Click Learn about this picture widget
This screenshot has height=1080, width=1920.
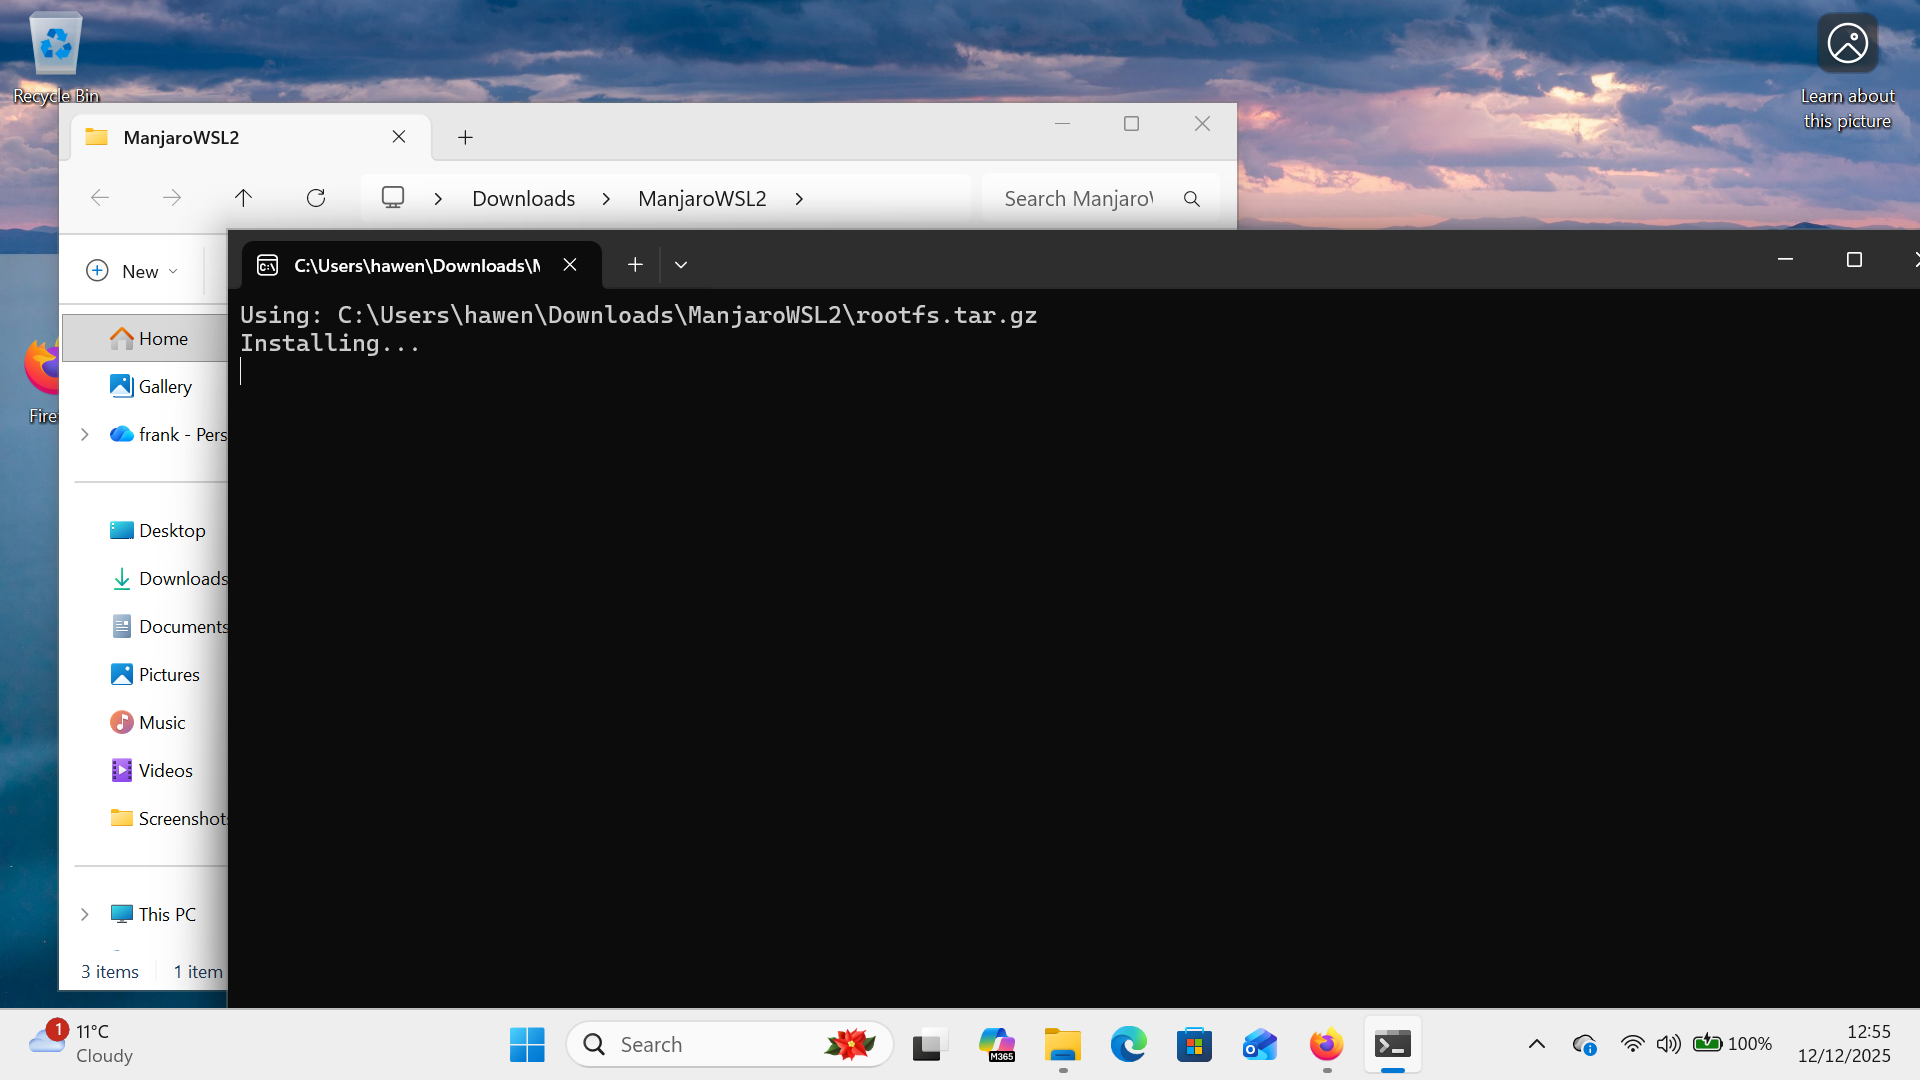coord(1847,43)
